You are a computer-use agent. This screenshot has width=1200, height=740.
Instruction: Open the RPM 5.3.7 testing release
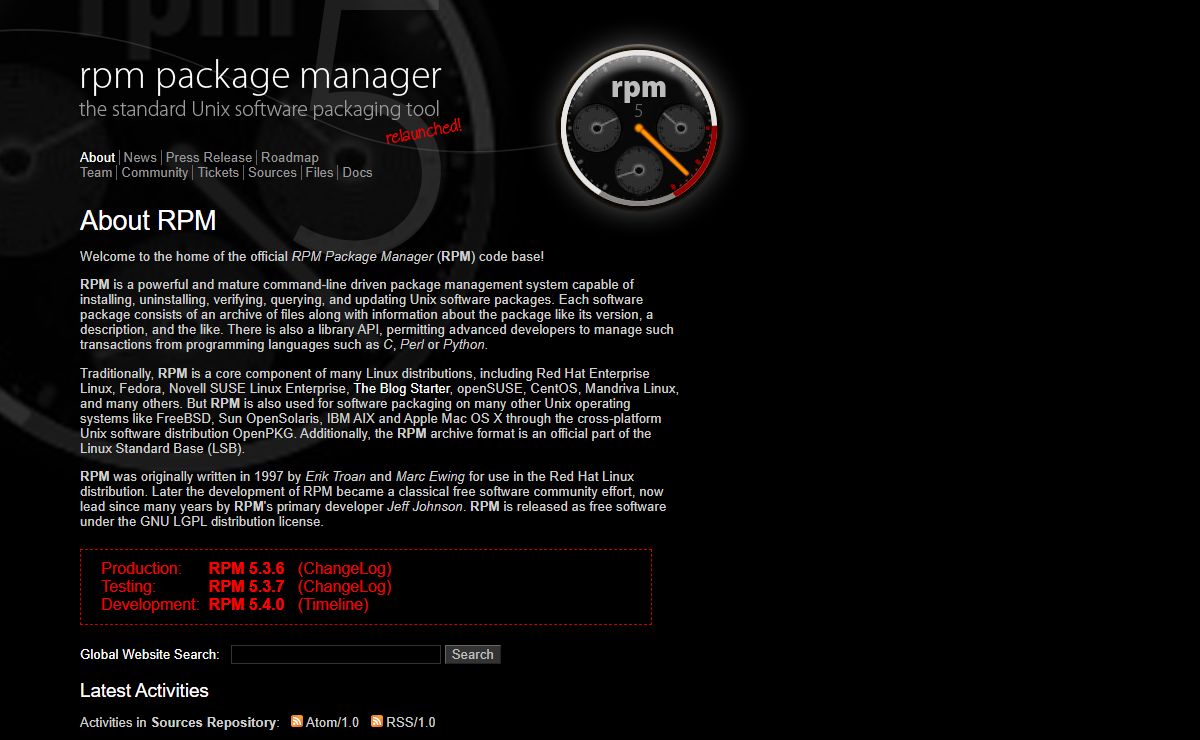tap(247, 586)
